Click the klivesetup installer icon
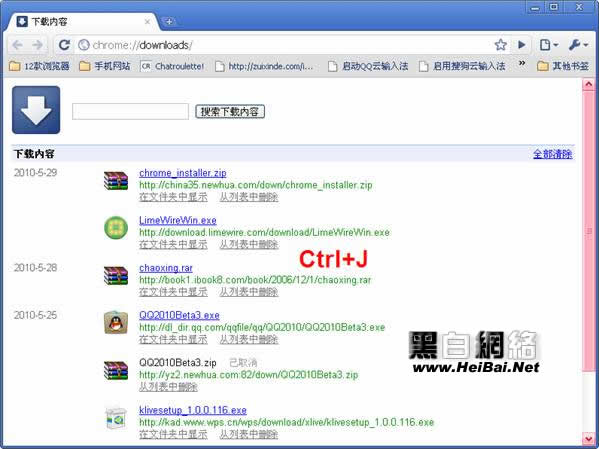Screen dimensions: 599x449 click(116, 418)
